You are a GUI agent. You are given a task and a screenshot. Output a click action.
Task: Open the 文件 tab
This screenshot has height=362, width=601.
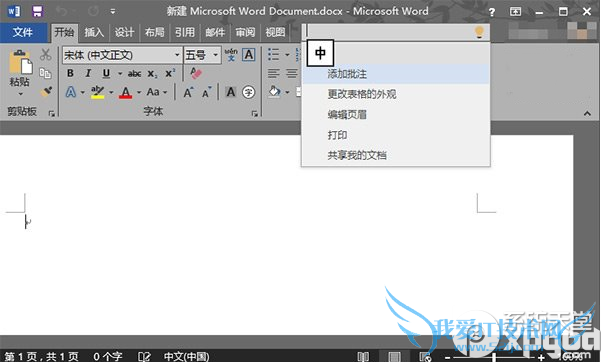pyautogui.click(x=23, y=33)
